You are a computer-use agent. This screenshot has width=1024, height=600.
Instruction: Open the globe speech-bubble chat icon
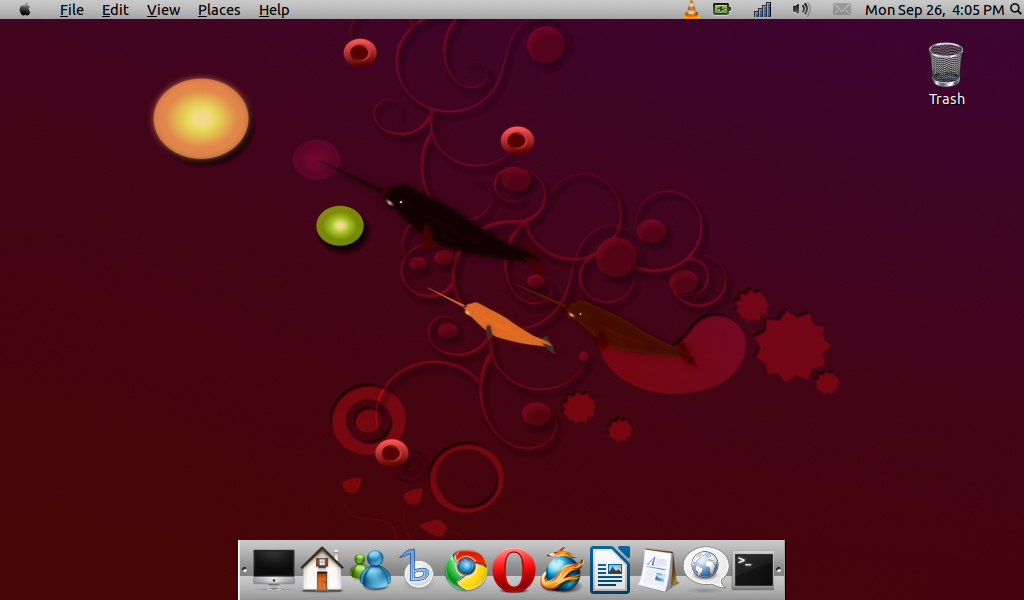[706, 568]
